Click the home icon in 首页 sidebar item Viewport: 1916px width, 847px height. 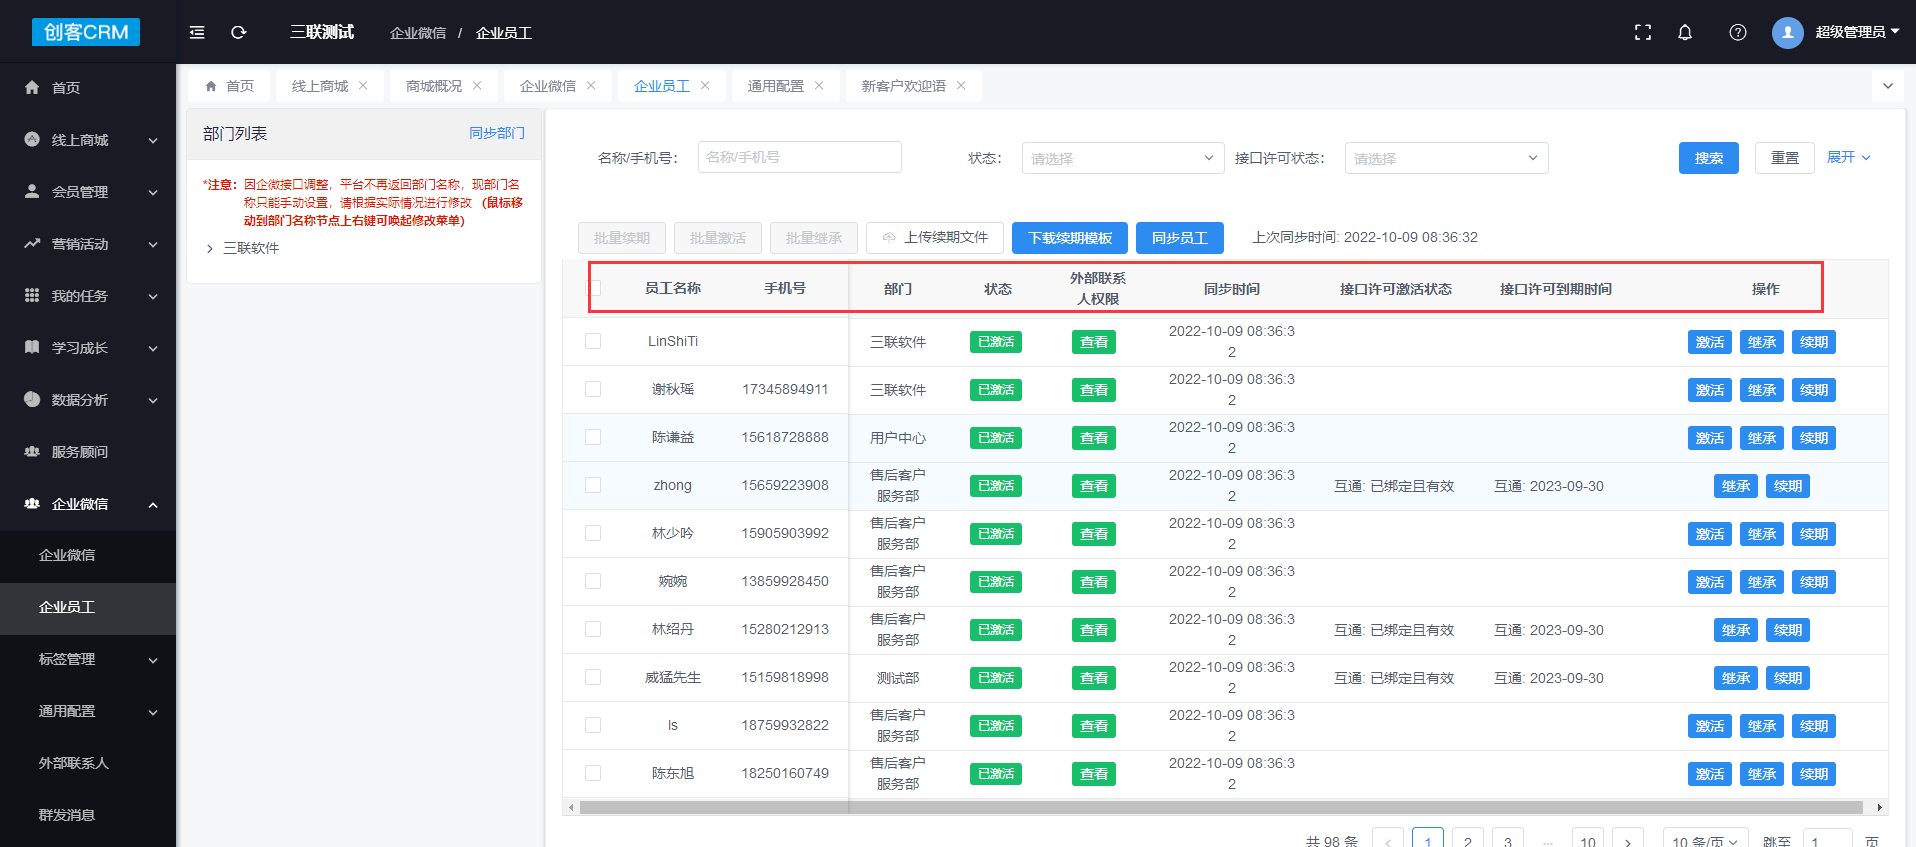click(x=32, y=88)
